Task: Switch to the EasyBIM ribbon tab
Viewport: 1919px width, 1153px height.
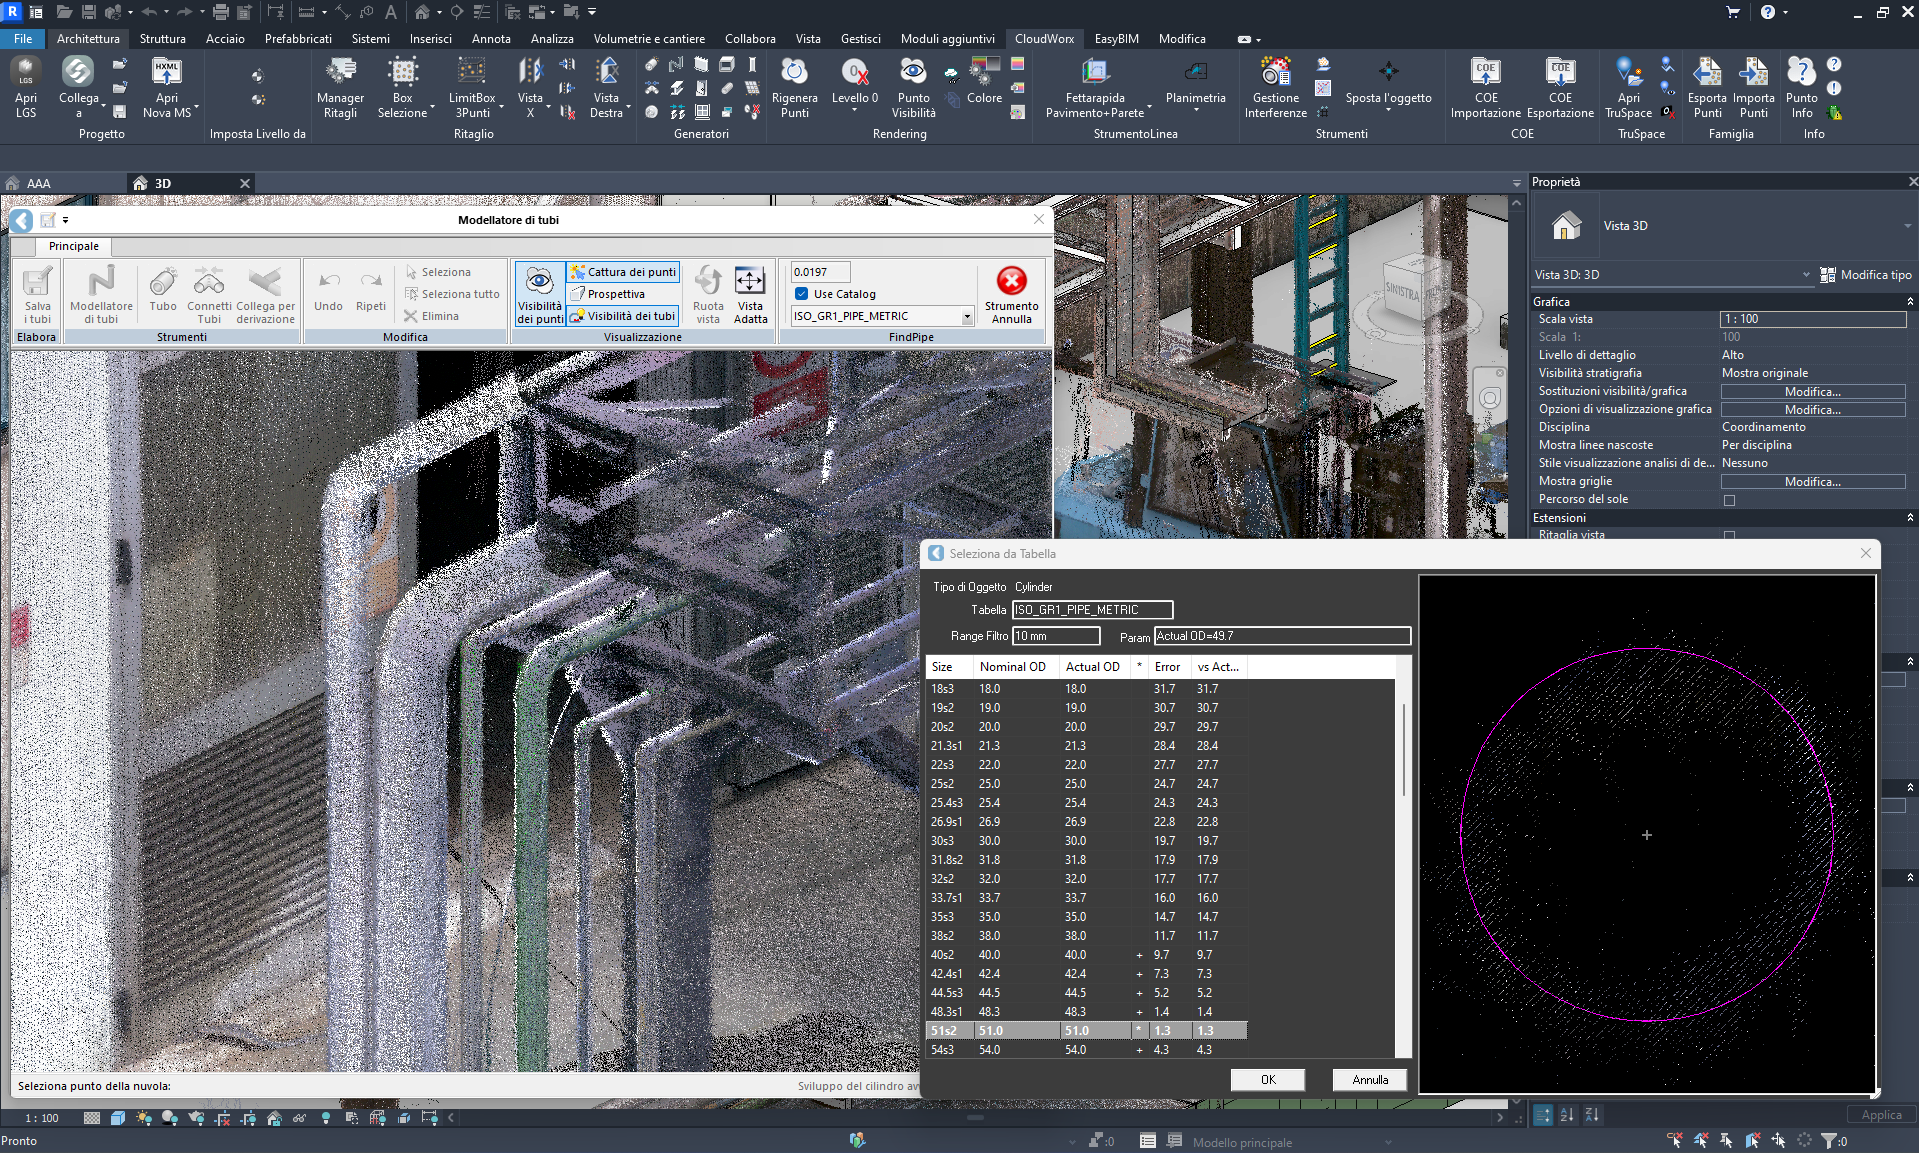Action: 1116,39
